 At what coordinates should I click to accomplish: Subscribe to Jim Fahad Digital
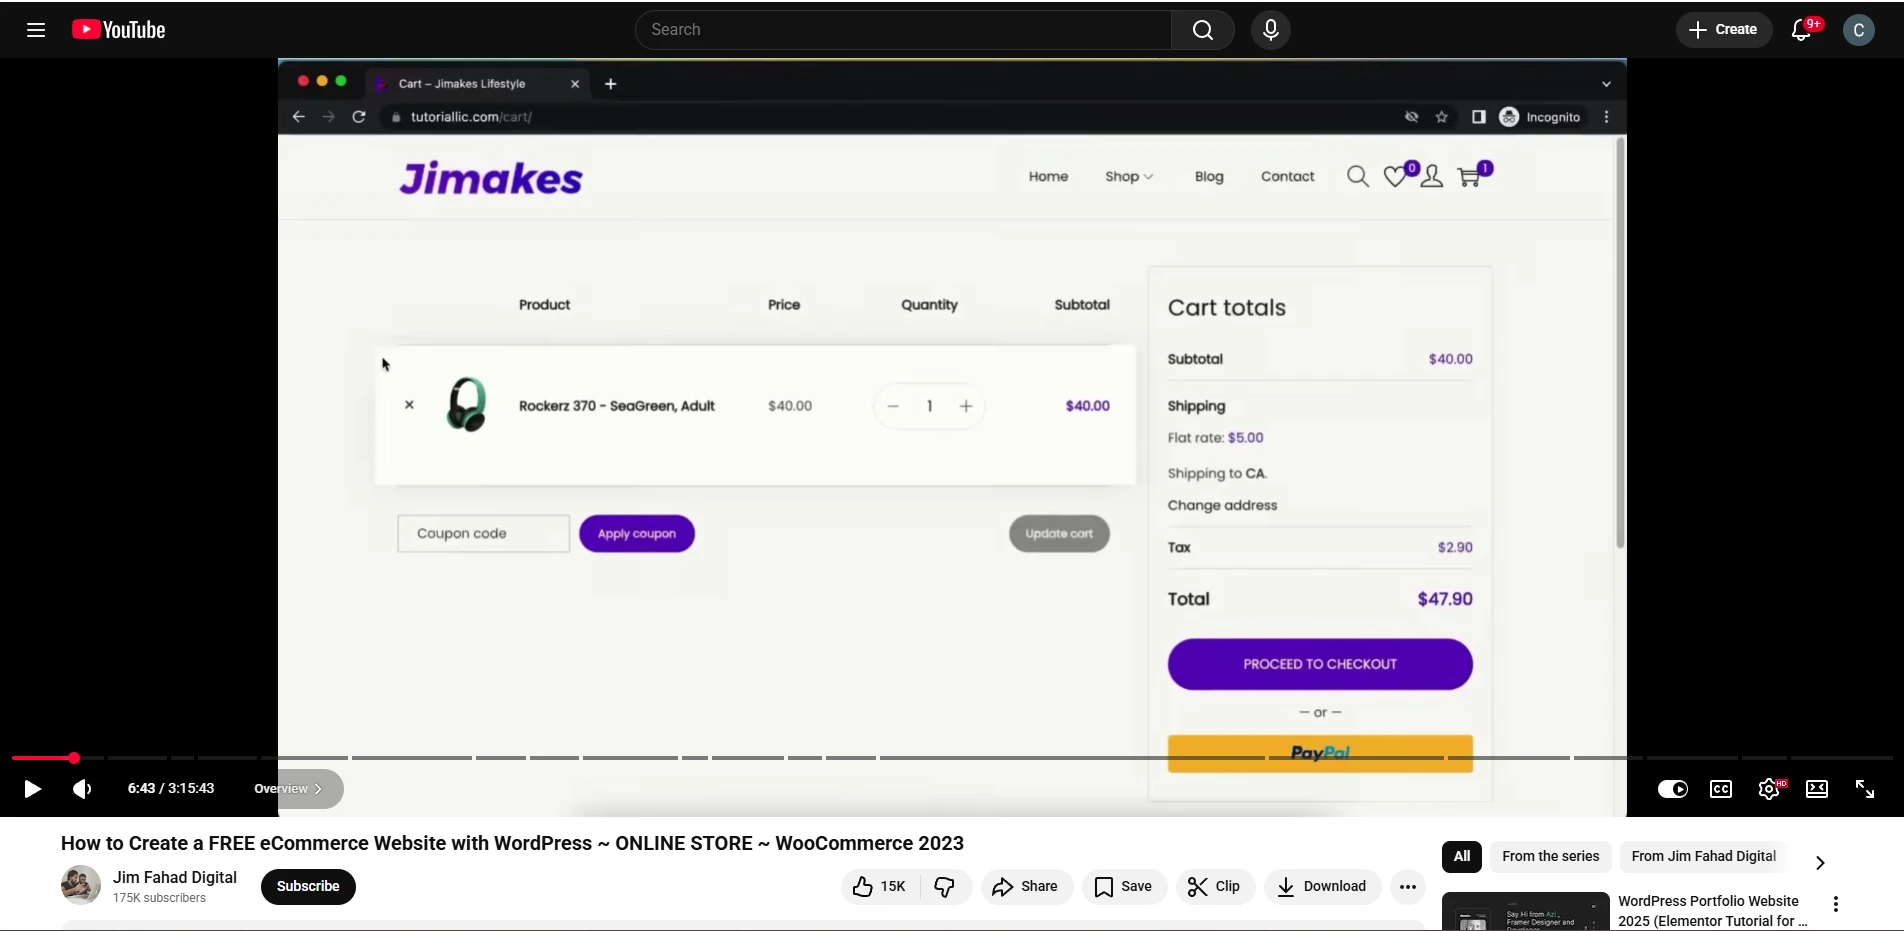tap(307, 887)
